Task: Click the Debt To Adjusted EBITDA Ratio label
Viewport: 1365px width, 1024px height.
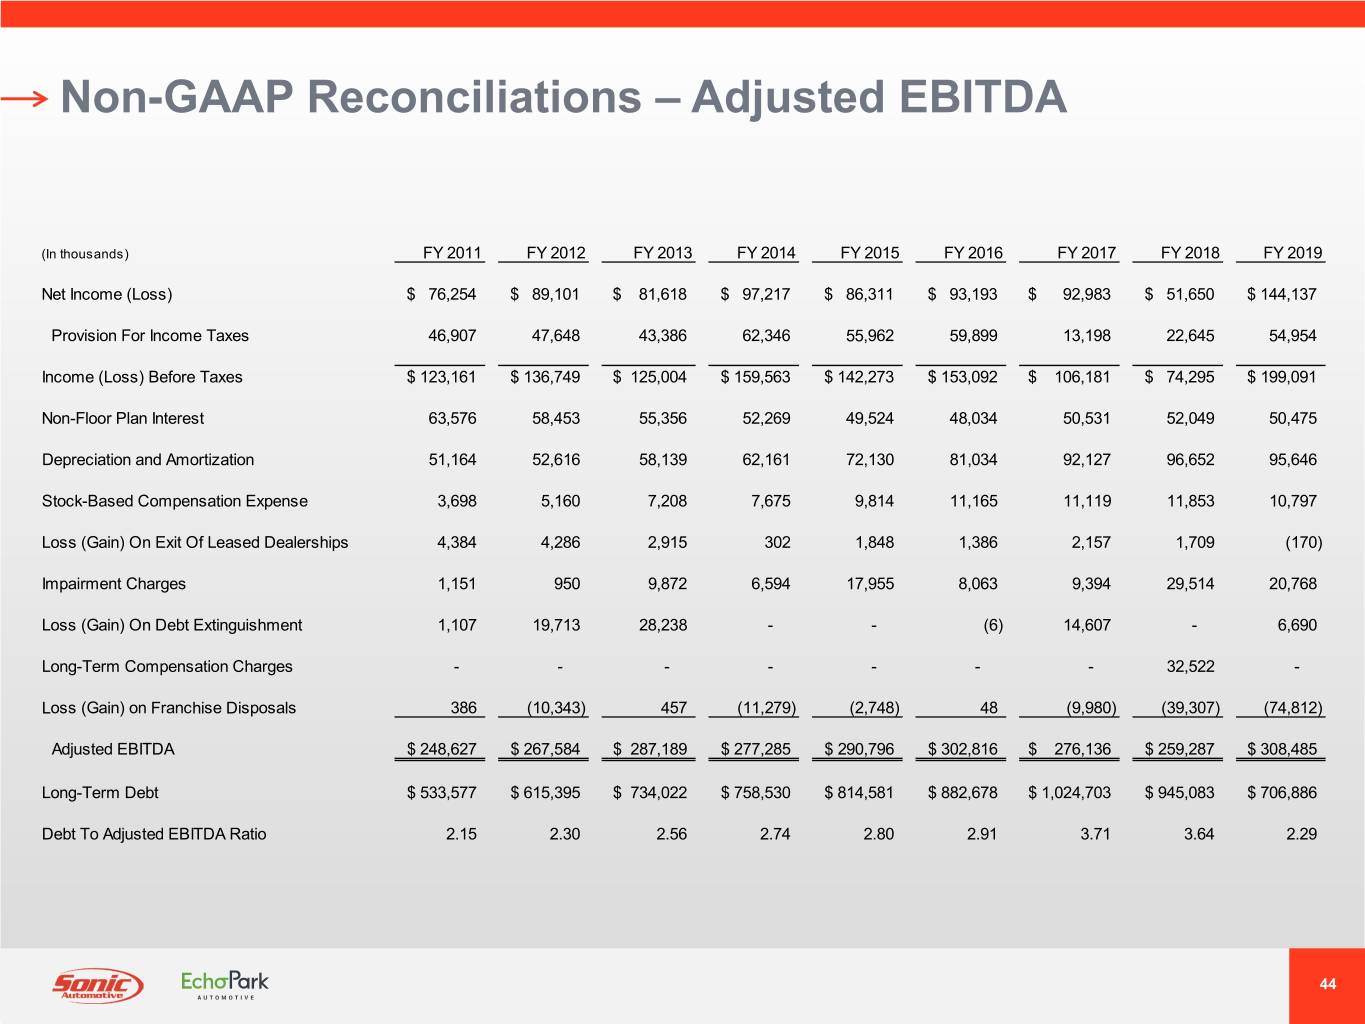Action: pyautogui.click(x=154, y=834)
